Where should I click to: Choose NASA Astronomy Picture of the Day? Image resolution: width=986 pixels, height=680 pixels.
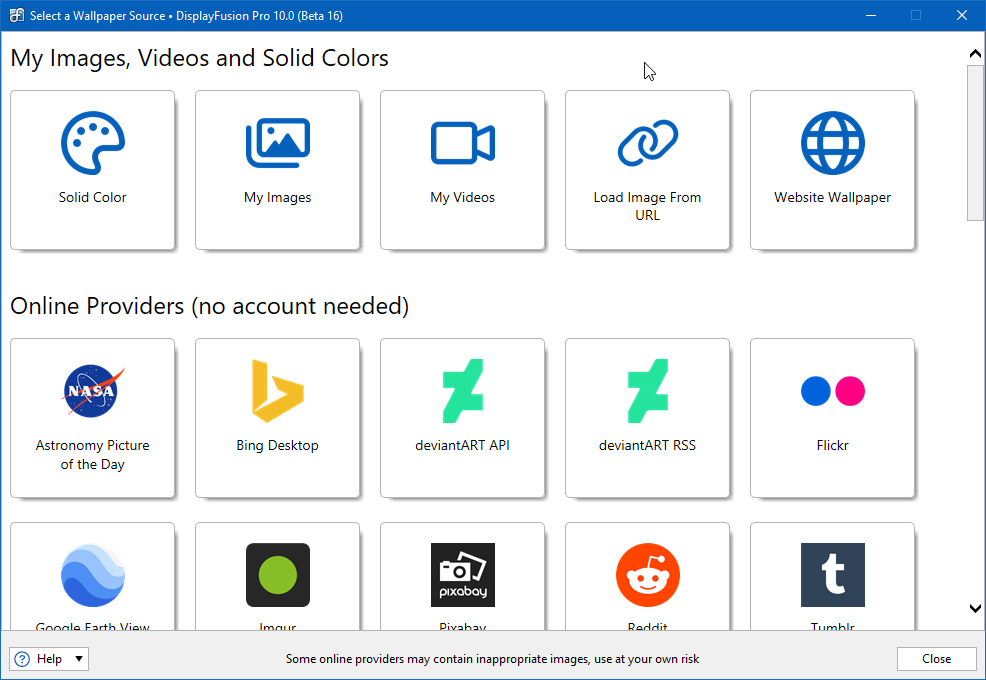tap(92, 418)
